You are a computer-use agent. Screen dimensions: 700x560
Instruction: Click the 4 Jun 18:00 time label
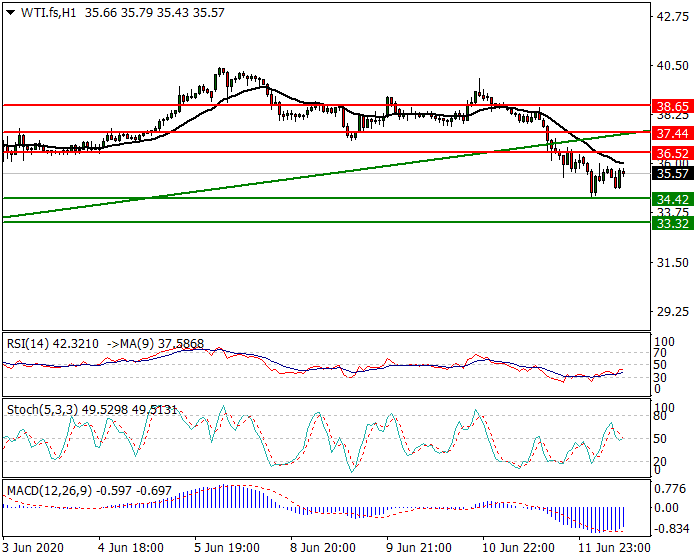click(131, 547)
